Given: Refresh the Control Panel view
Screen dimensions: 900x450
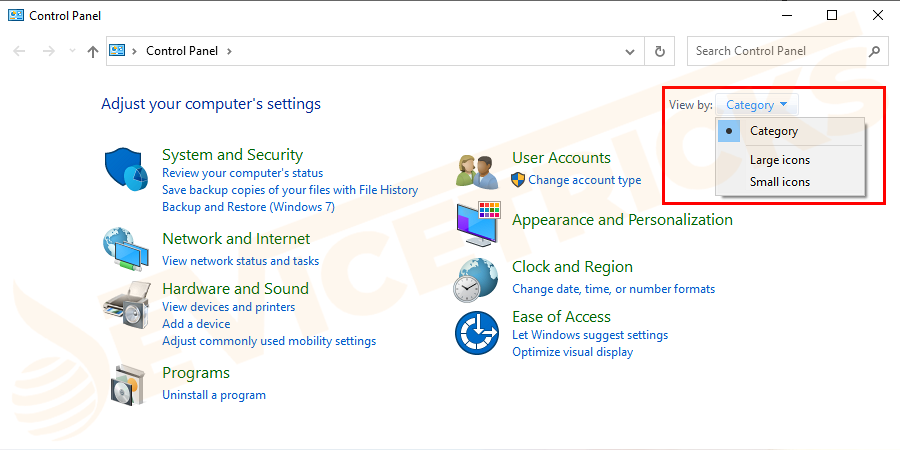Looking at the screenshot, I should tap(660, 51).
